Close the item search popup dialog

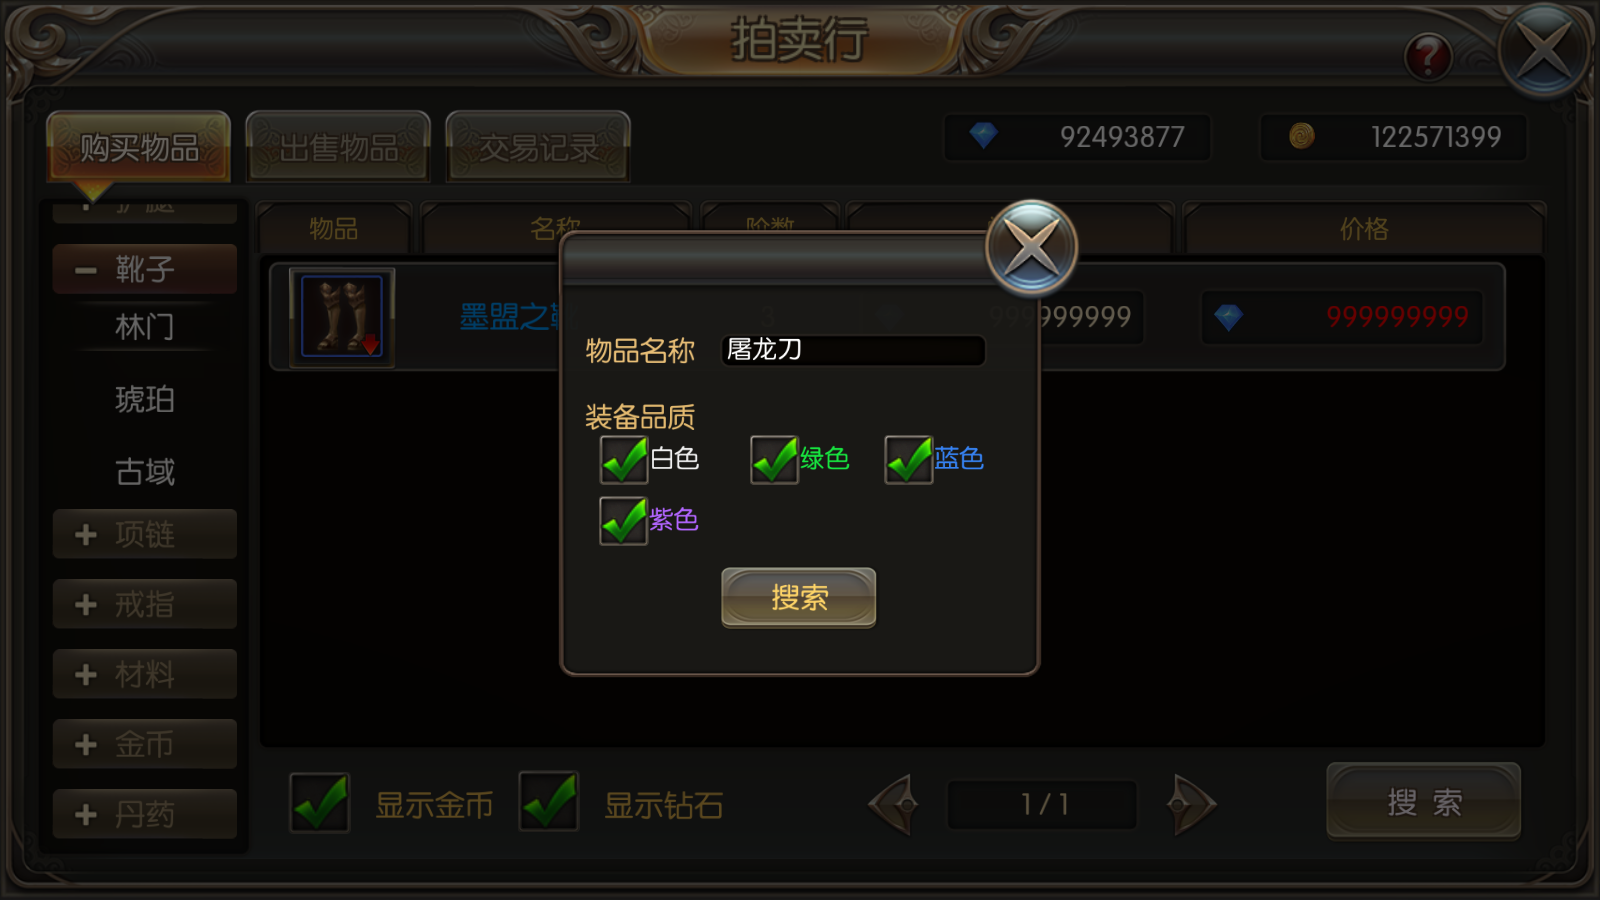tap(1031, 248)
